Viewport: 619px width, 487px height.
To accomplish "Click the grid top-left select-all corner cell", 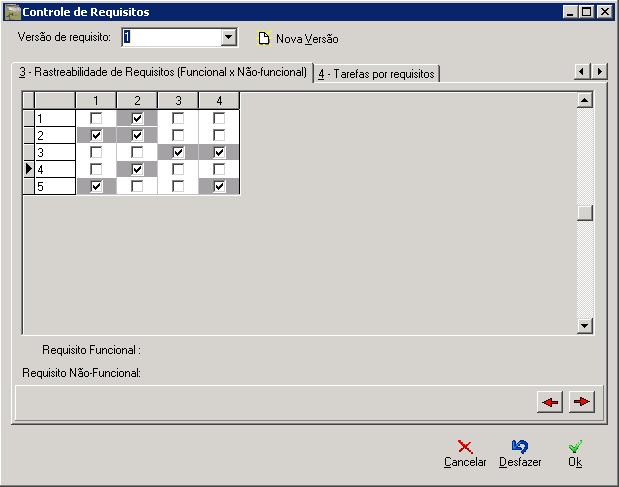I will click(x=28, y=101).
